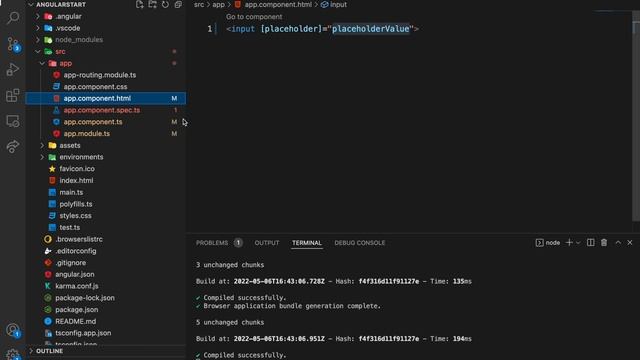Click the Go to component code lens
Image resolution: width=640 pixels, height=360 pixels.
(254, 17)
